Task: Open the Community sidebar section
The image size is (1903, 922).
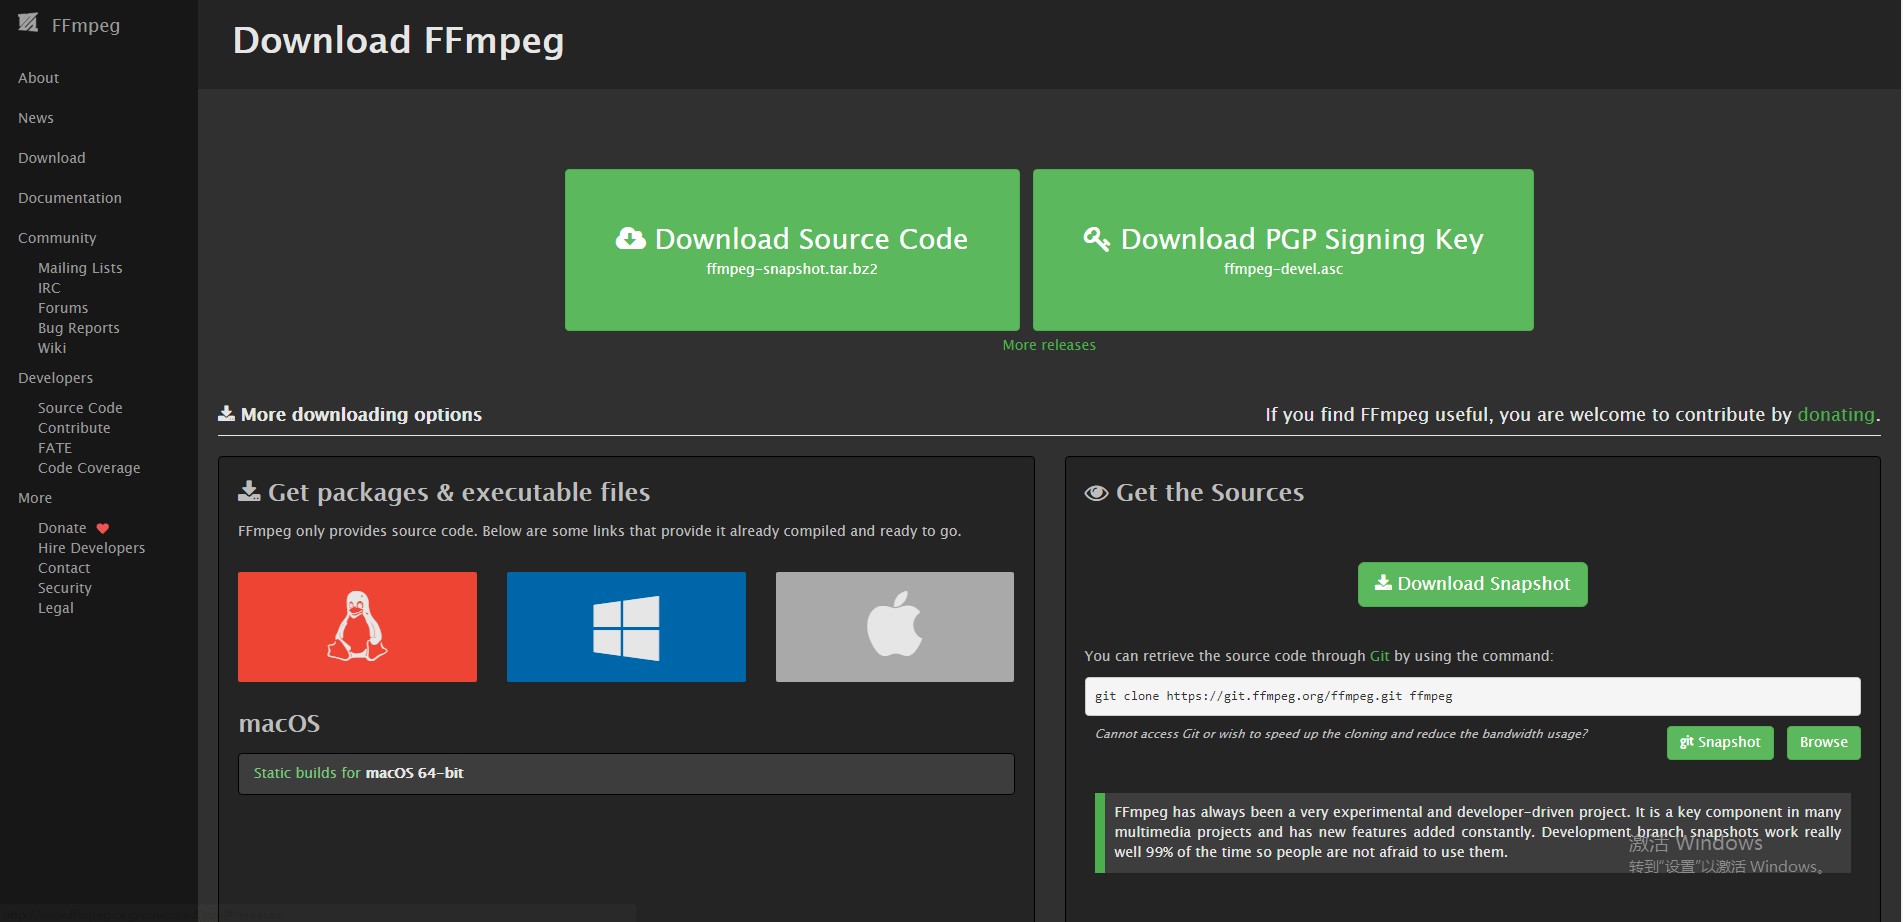Action: tap(57, 238)
